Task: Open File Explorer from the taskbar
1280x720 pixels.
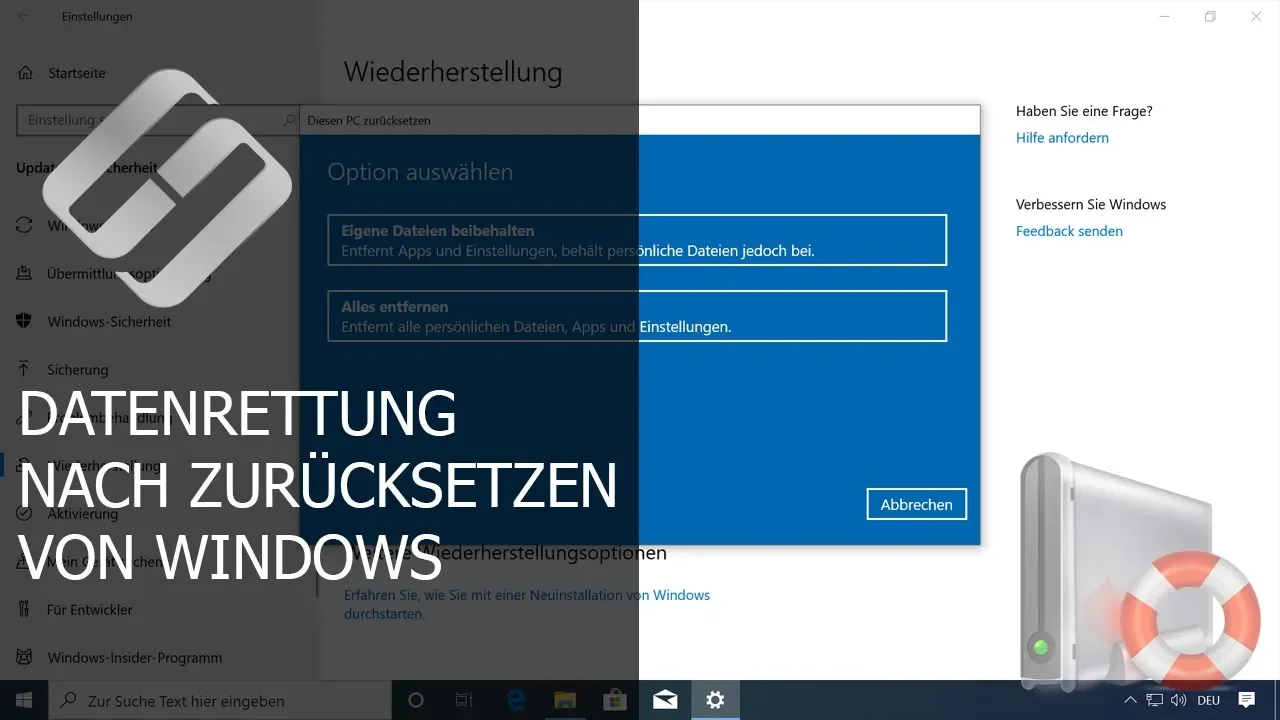Action: click(566, 700)
